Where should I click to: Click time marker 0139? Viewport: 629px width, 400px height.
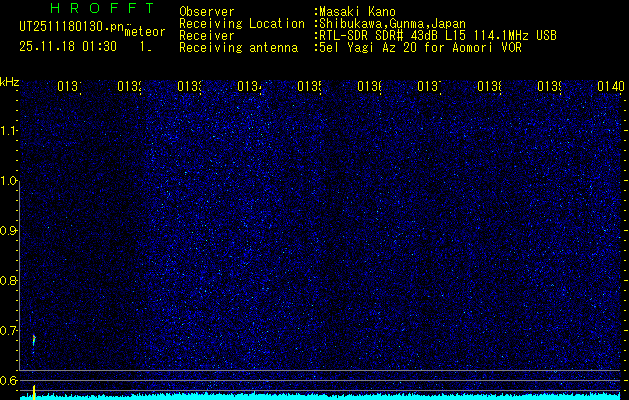(549, 86)
